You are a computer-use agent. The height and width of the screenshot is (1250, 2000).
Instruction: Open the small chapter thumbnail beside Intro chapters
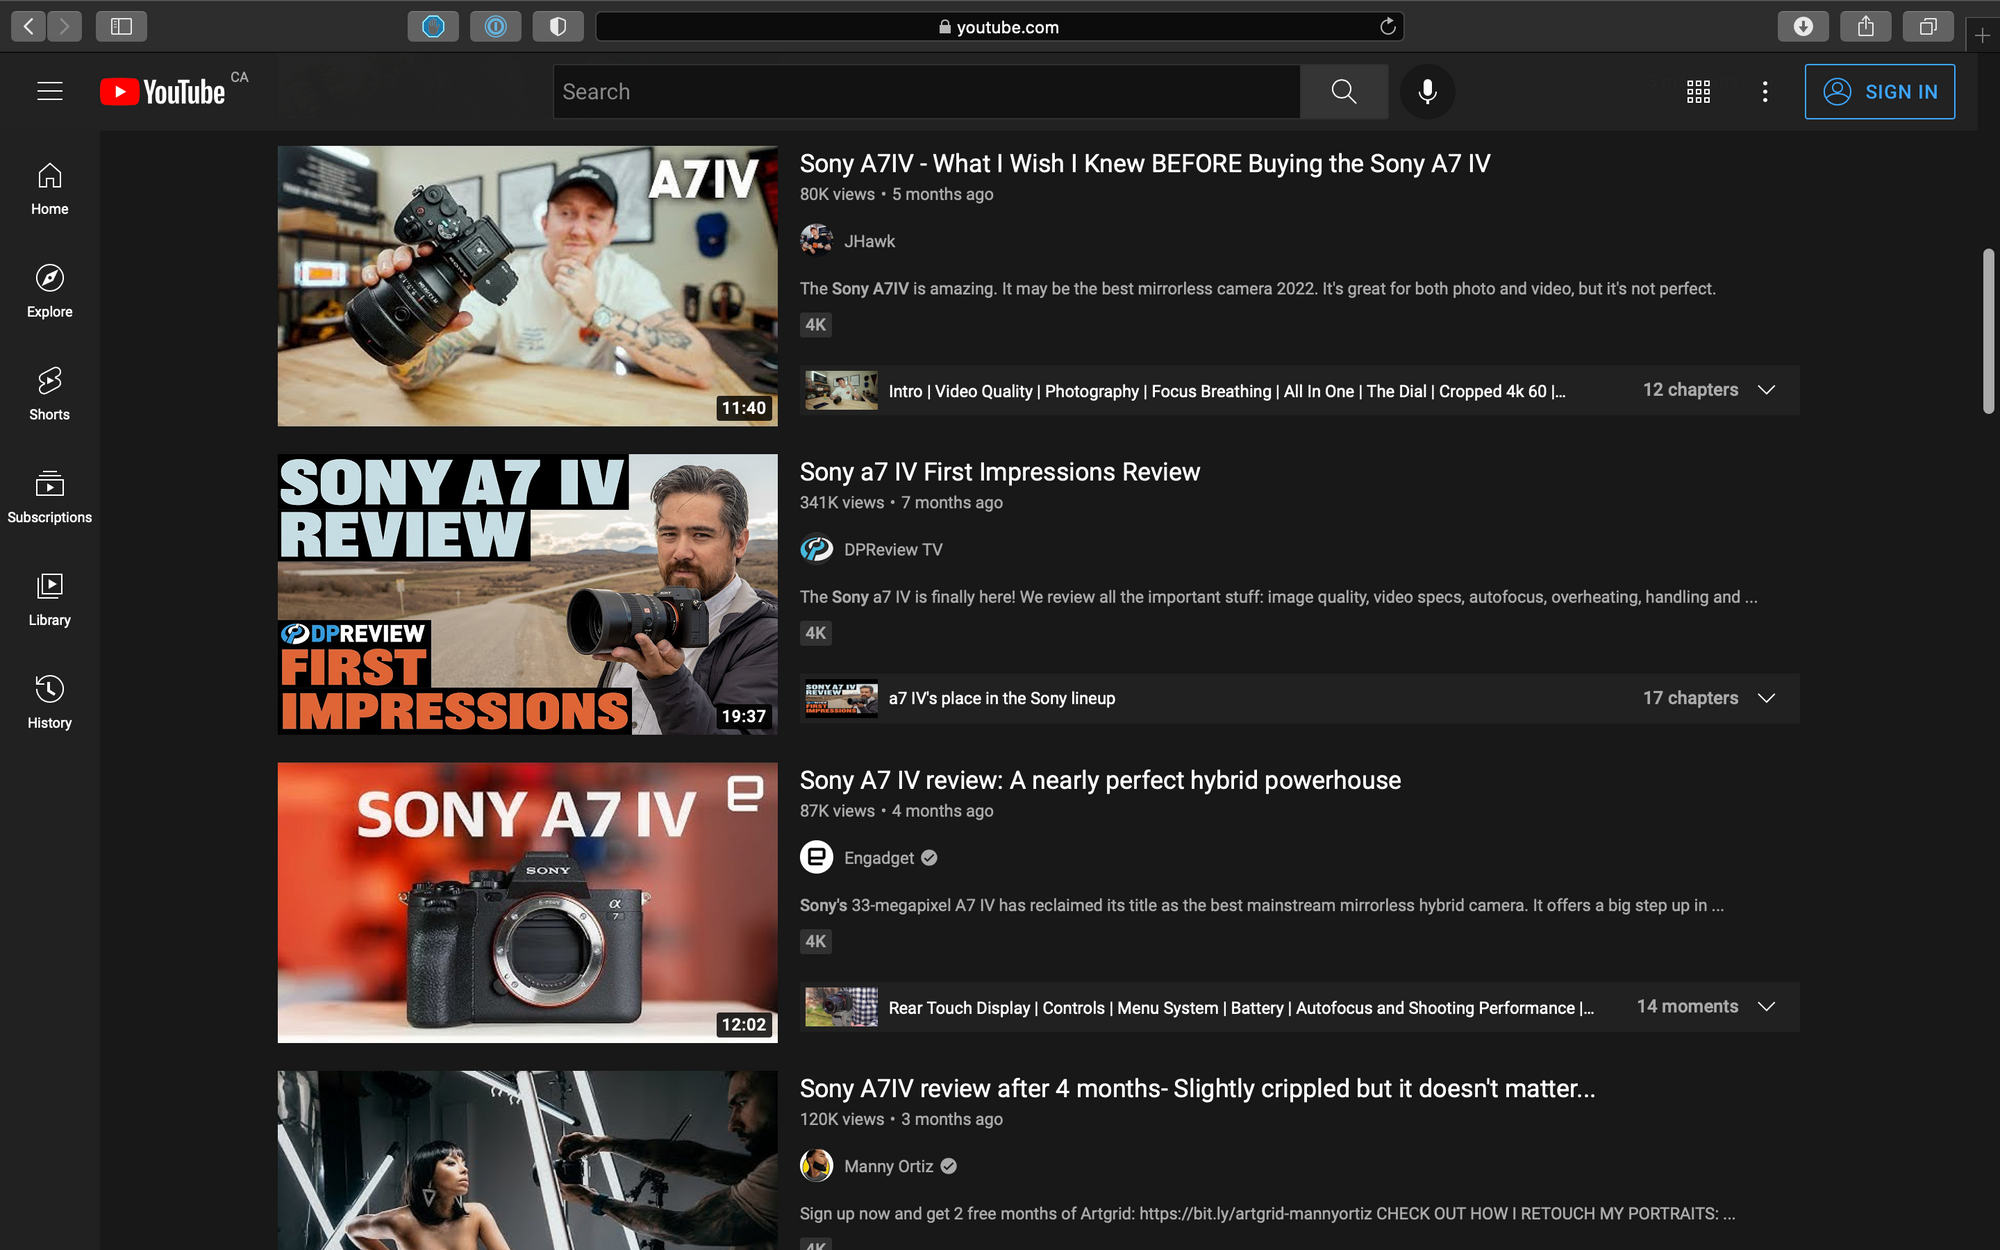pos(841,390)
